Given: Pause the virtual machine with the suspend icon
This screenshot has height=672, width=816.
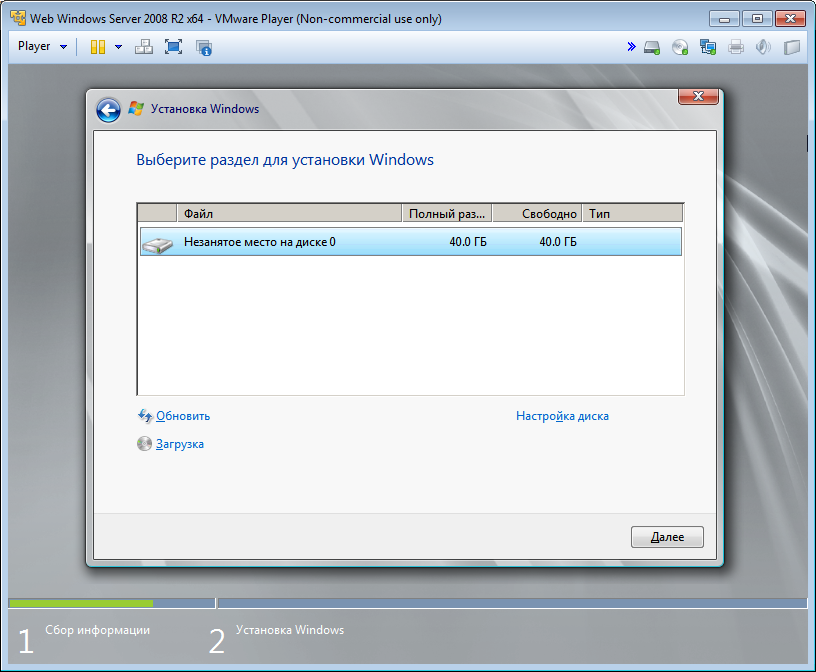Looking at the screenshot, I should [98, 47].
